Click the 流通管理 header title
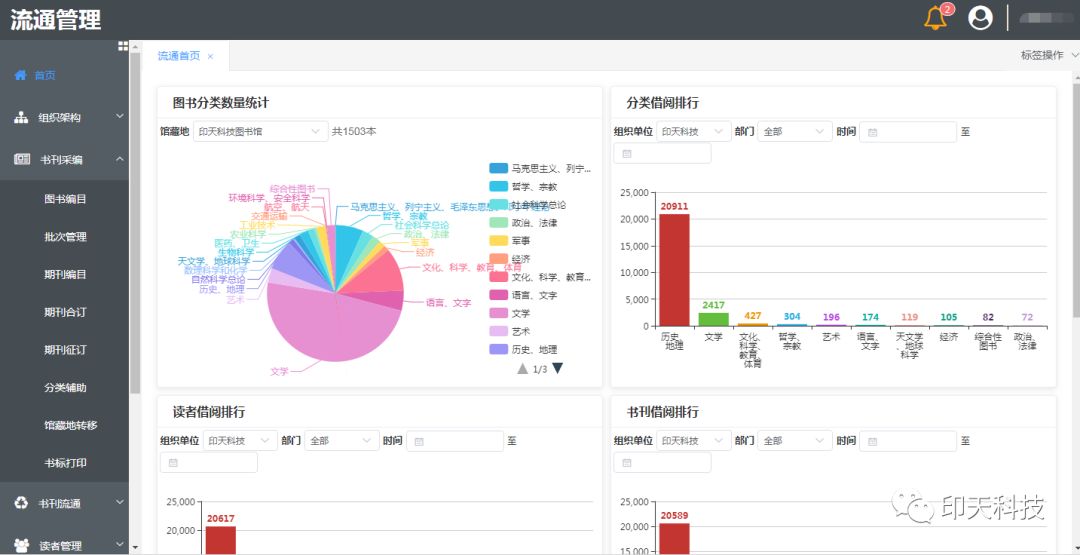 tap(56, 19)
